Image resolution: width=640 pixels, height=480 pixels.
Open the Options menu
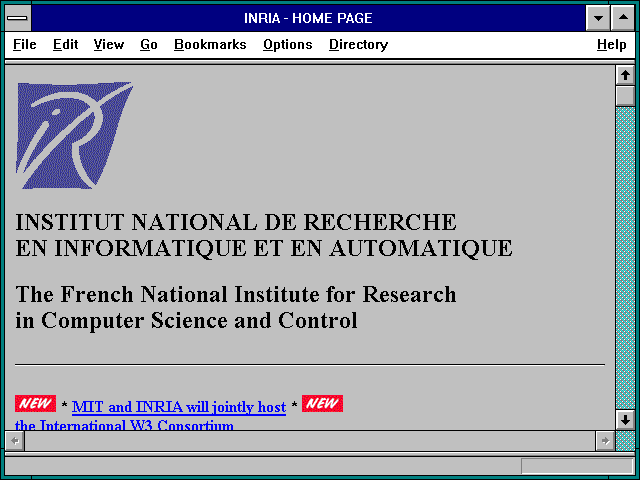[x=288, y=44]
